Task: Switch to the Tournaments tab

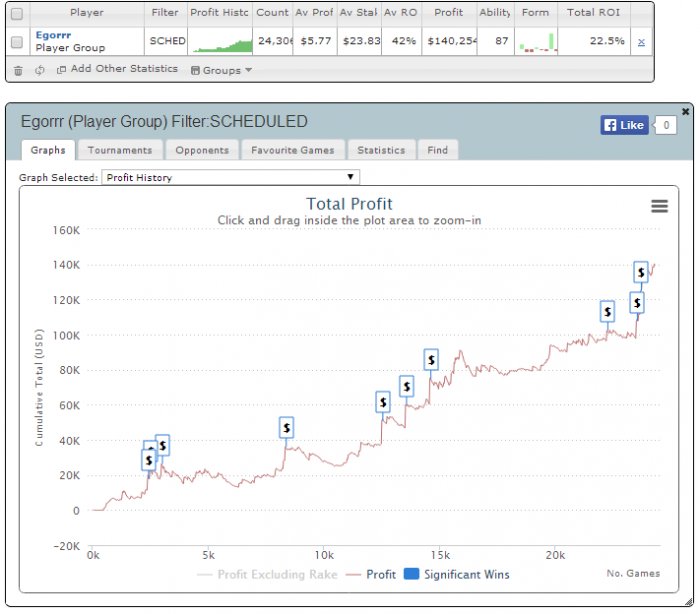Action: pyautogui.click(x=120, y=150)
